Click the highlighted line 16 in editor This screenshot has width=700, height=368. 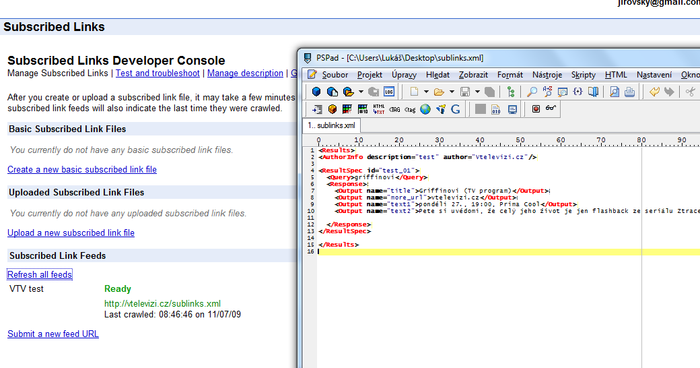508,252
